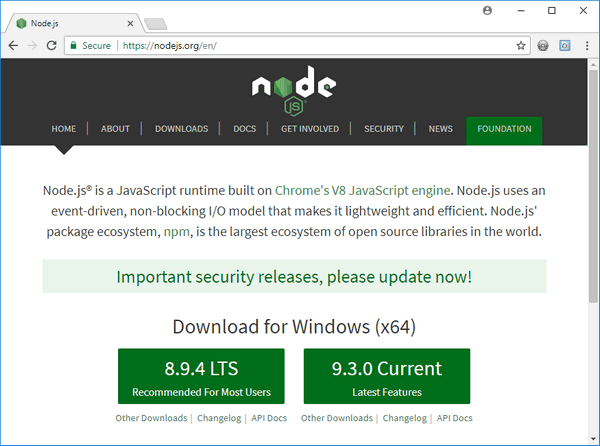Screen dimensions: 600x446
Task: Click the Download for Windows (x64) heading
Action: pos(294,327)
